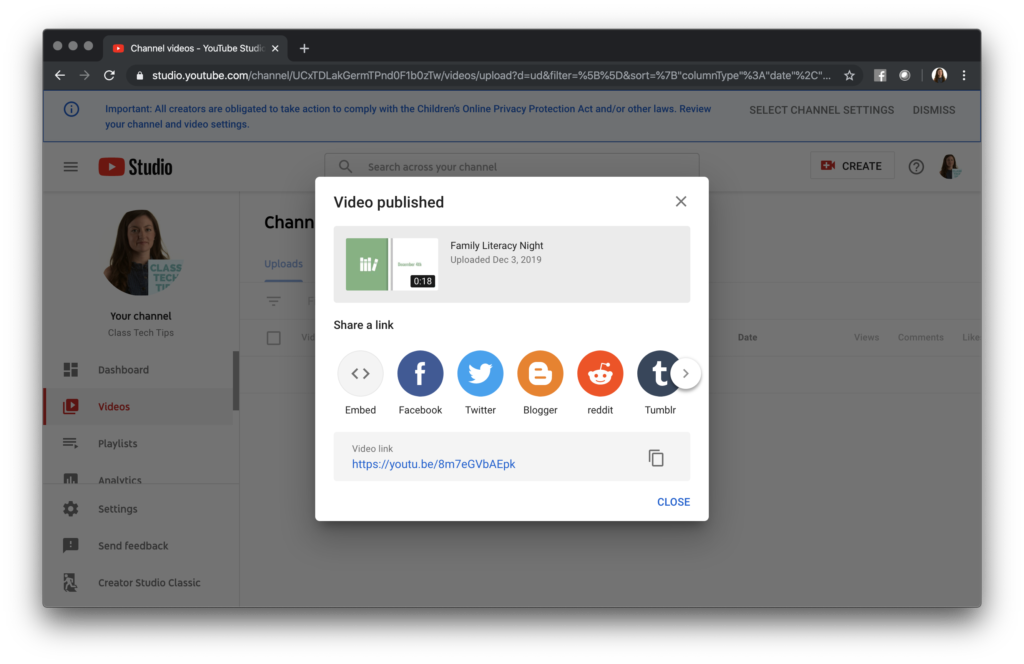Screen dimensions: 1024x664
Task: Reload the page
Action: pyautogui.click(x=109, y=76)
